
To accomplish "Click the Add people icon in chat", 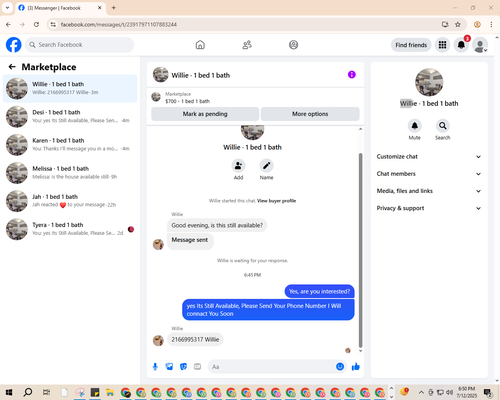I will coord(238,166).
